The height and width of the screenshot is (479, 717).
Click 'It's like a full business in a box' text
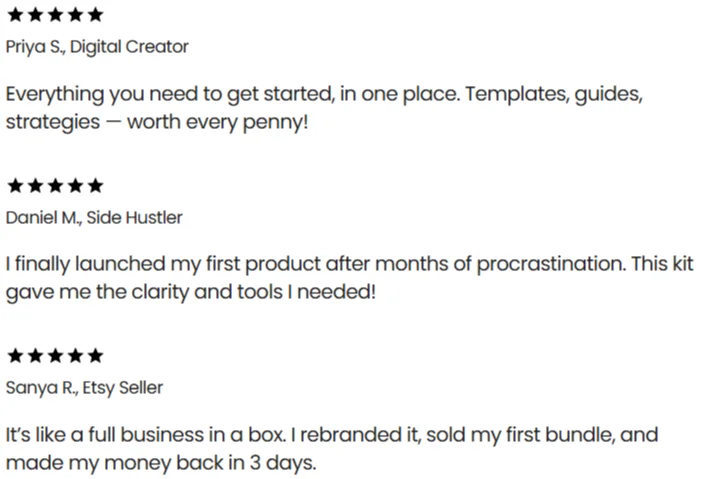[x=146, y=435]
